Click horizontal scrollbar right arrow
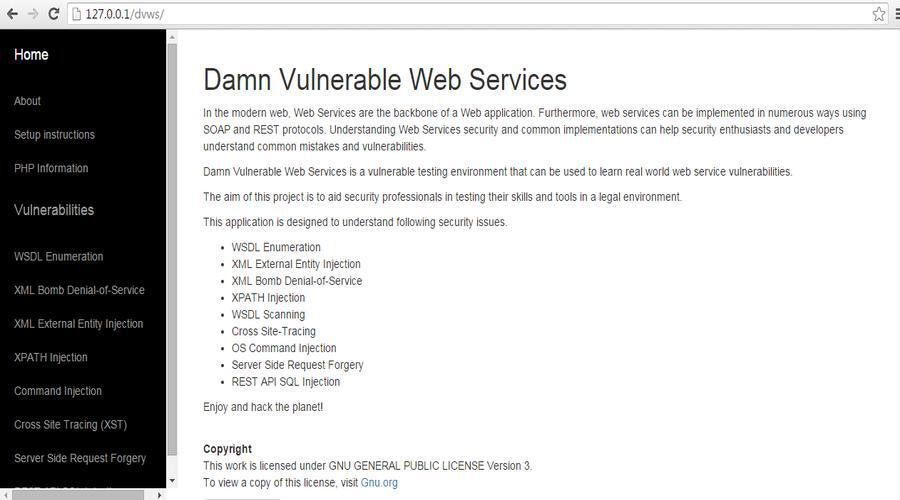The image size is (900, 500). [160, 495]
